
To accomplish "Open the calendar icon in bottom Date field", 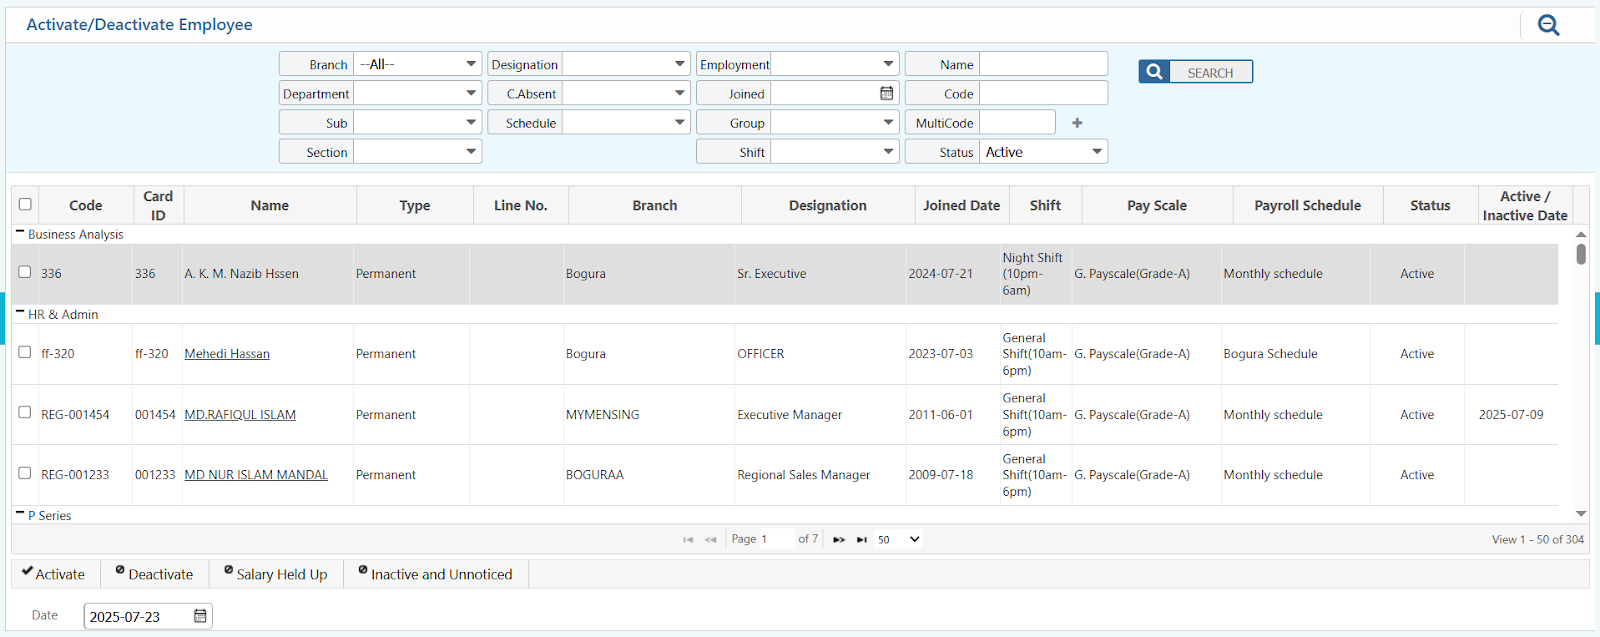I will click(x=200, y=616).
